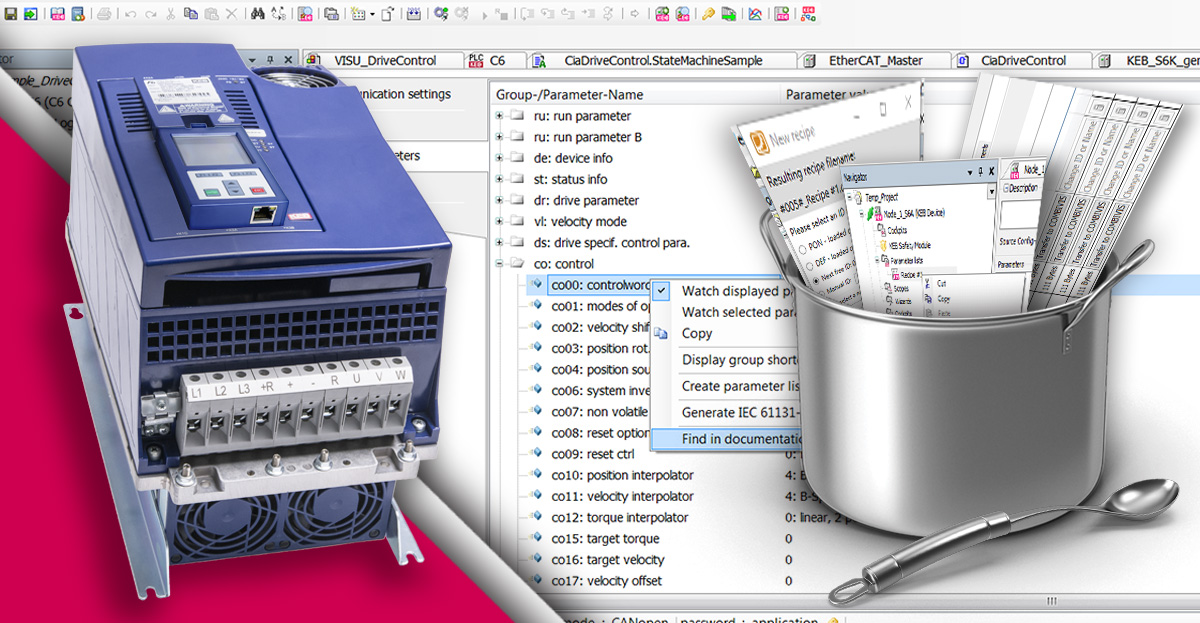Click the folder icon beside ru: run parameter
Screen dimensions: 1200x623
516,116
